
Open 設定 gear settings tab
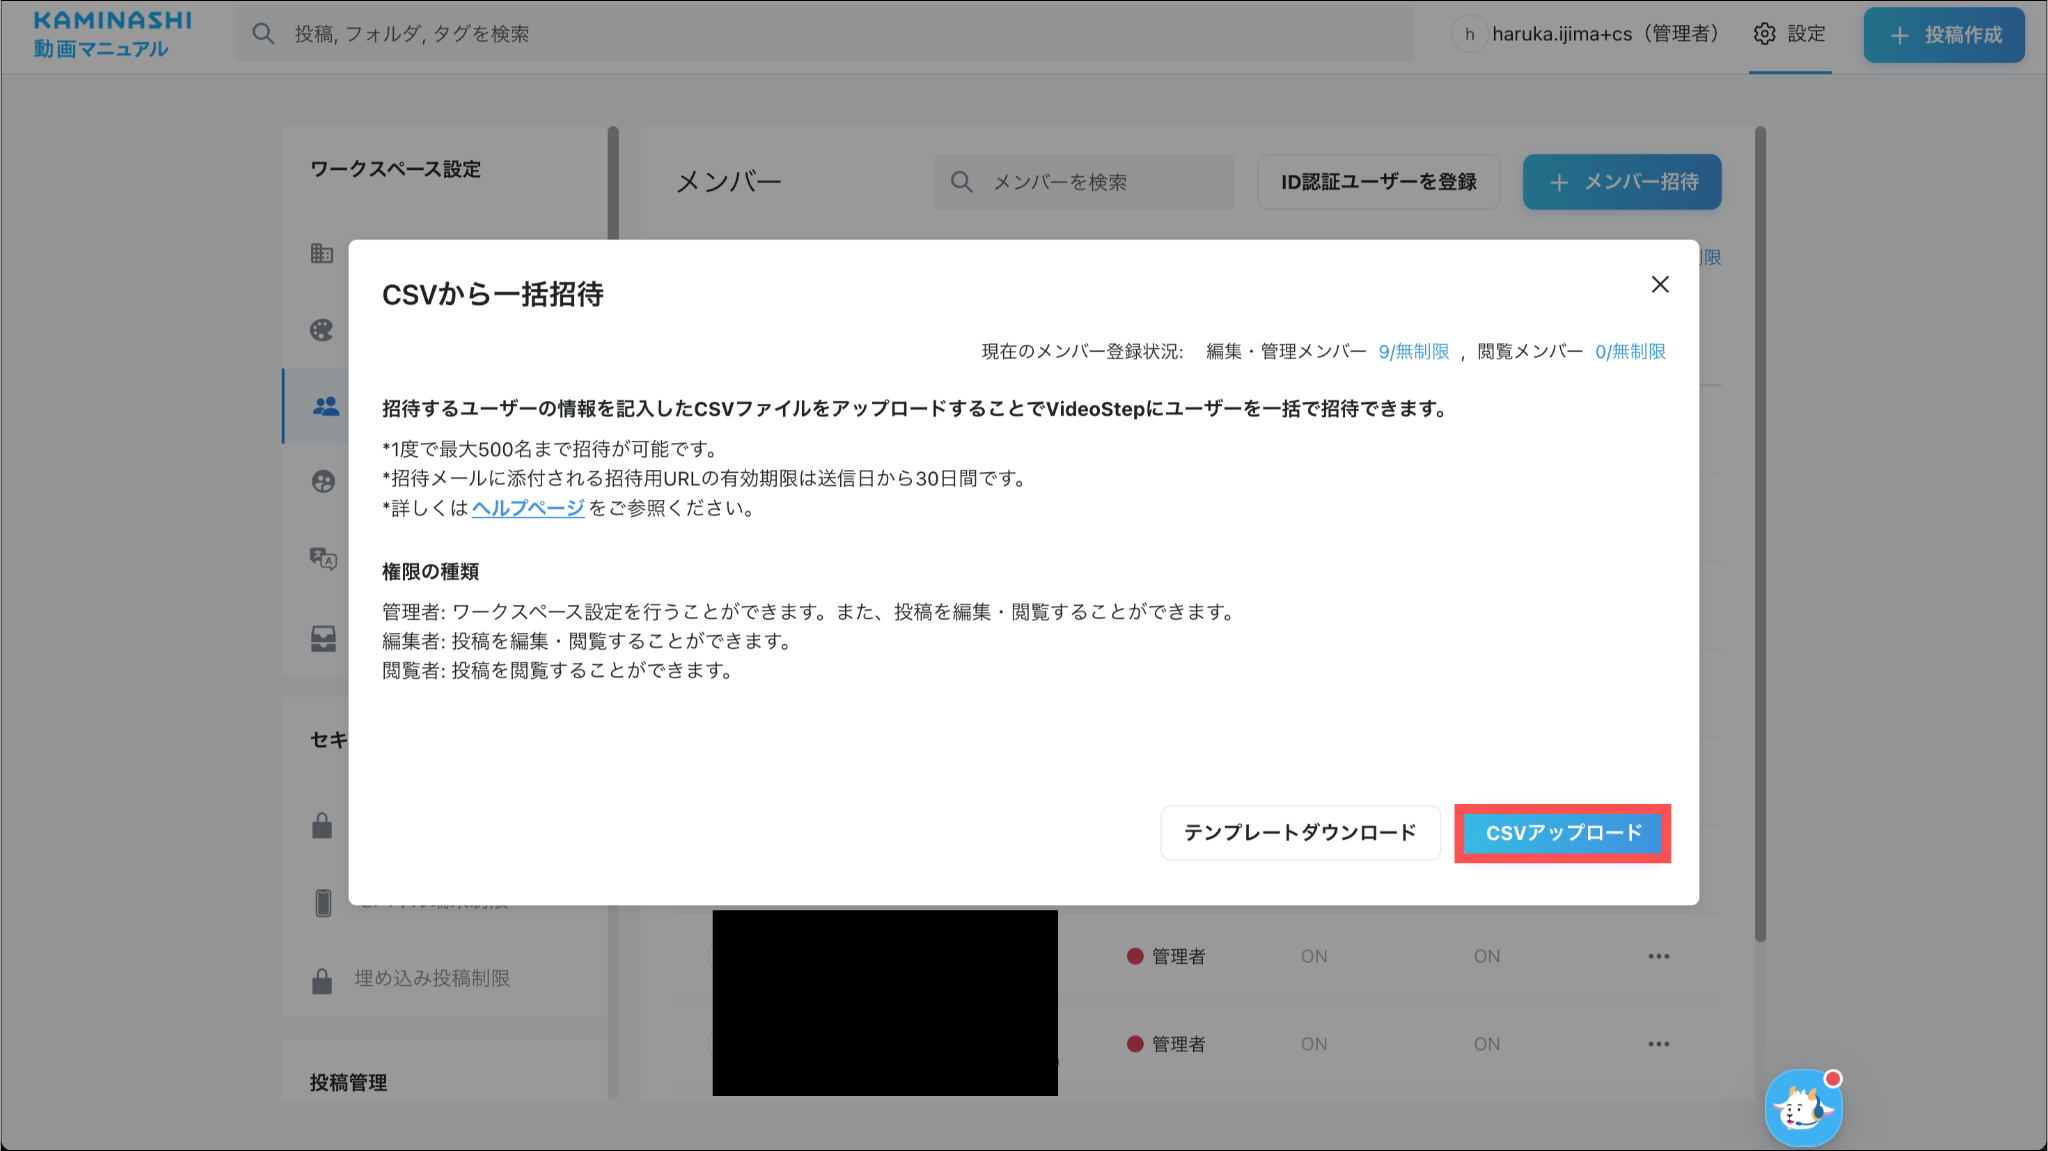coord(1789,34)
